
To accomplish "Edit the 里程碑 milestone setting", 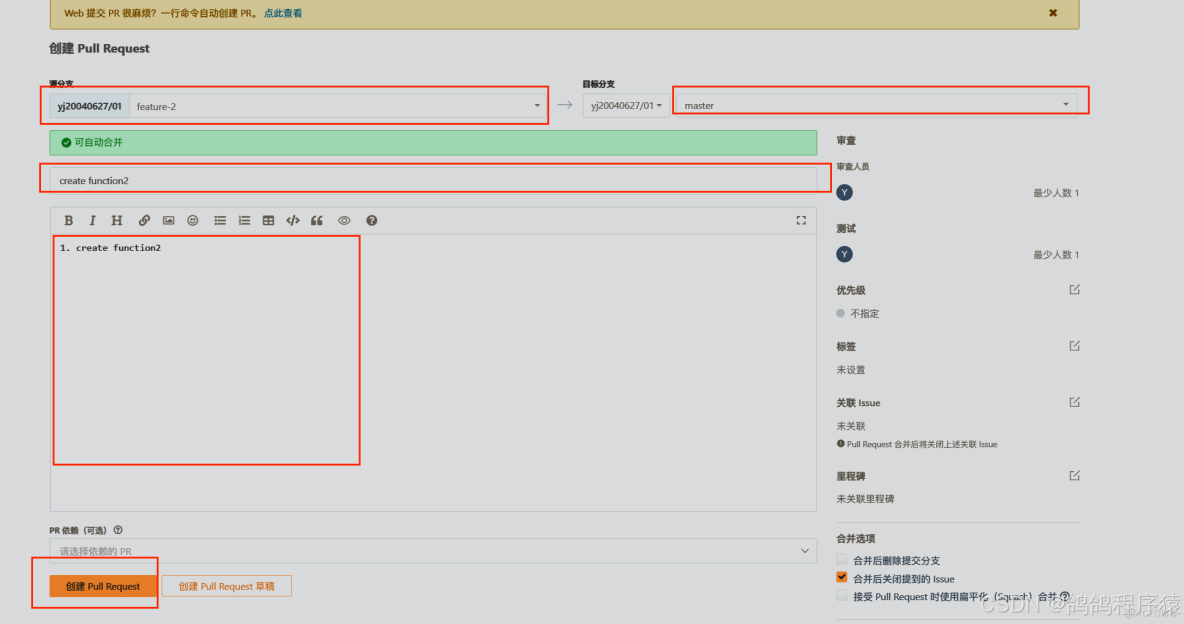I will 1075,475.
